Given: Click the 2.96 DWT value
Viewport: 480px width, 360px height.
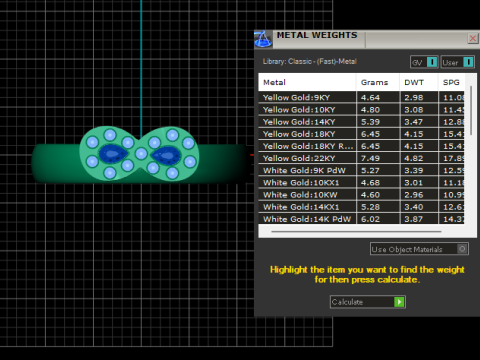Looking at the screenshot, I should pos(414,195).
